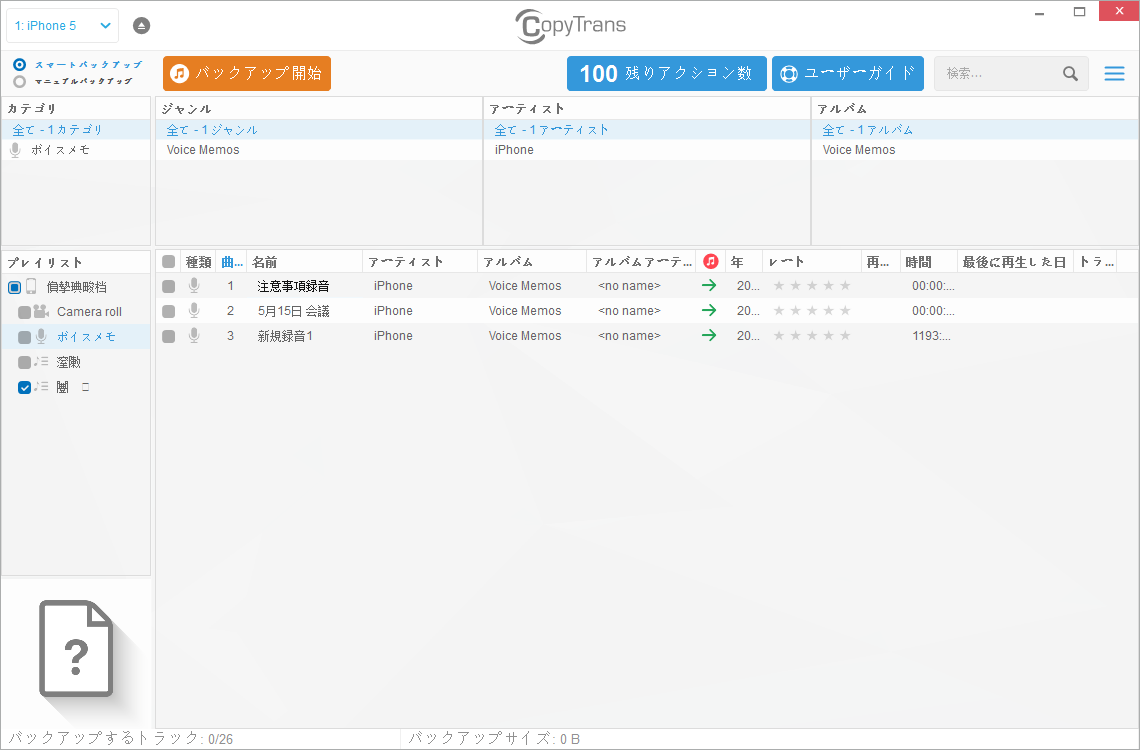Sort by アルバムアーティスト column header
The image size is (1140, 750).
[641, 262]
